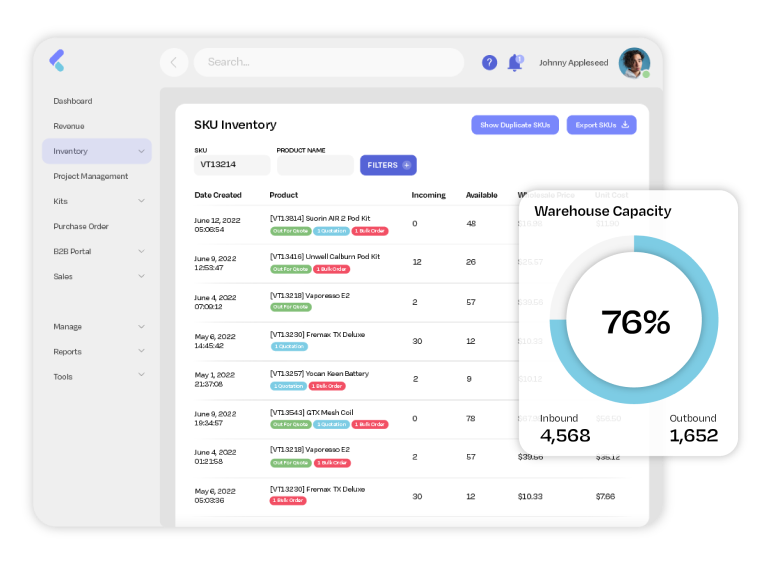The width and height of the screenshot is (763, 564).
Task: Click the Outbound 1,652 value
Action: [693, 436]
